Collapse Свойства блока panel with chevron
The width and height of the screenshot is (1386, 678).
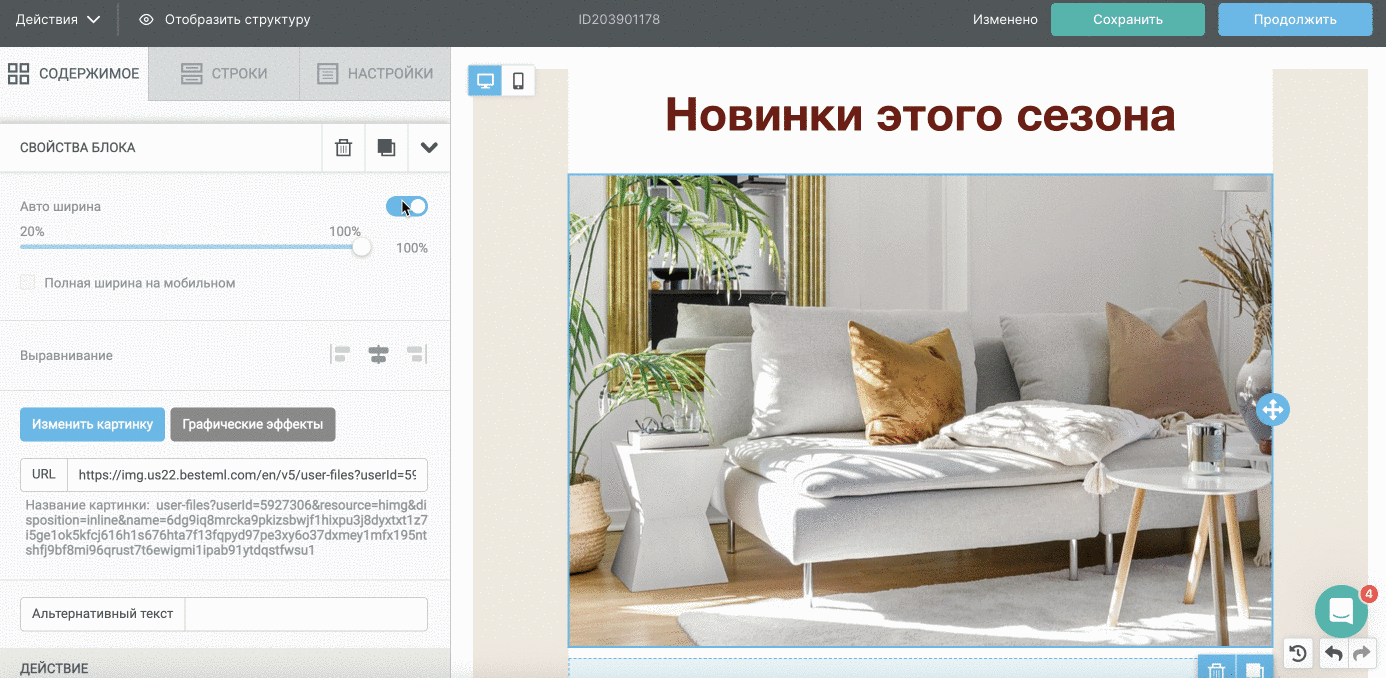coord(429,147)
